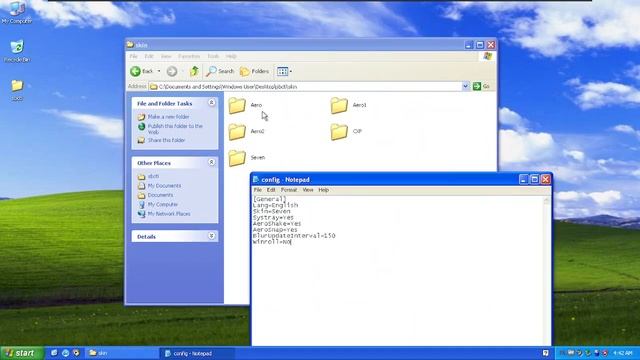Click the WinRoll=No line
640x360 pixels.
pos(272,242)
